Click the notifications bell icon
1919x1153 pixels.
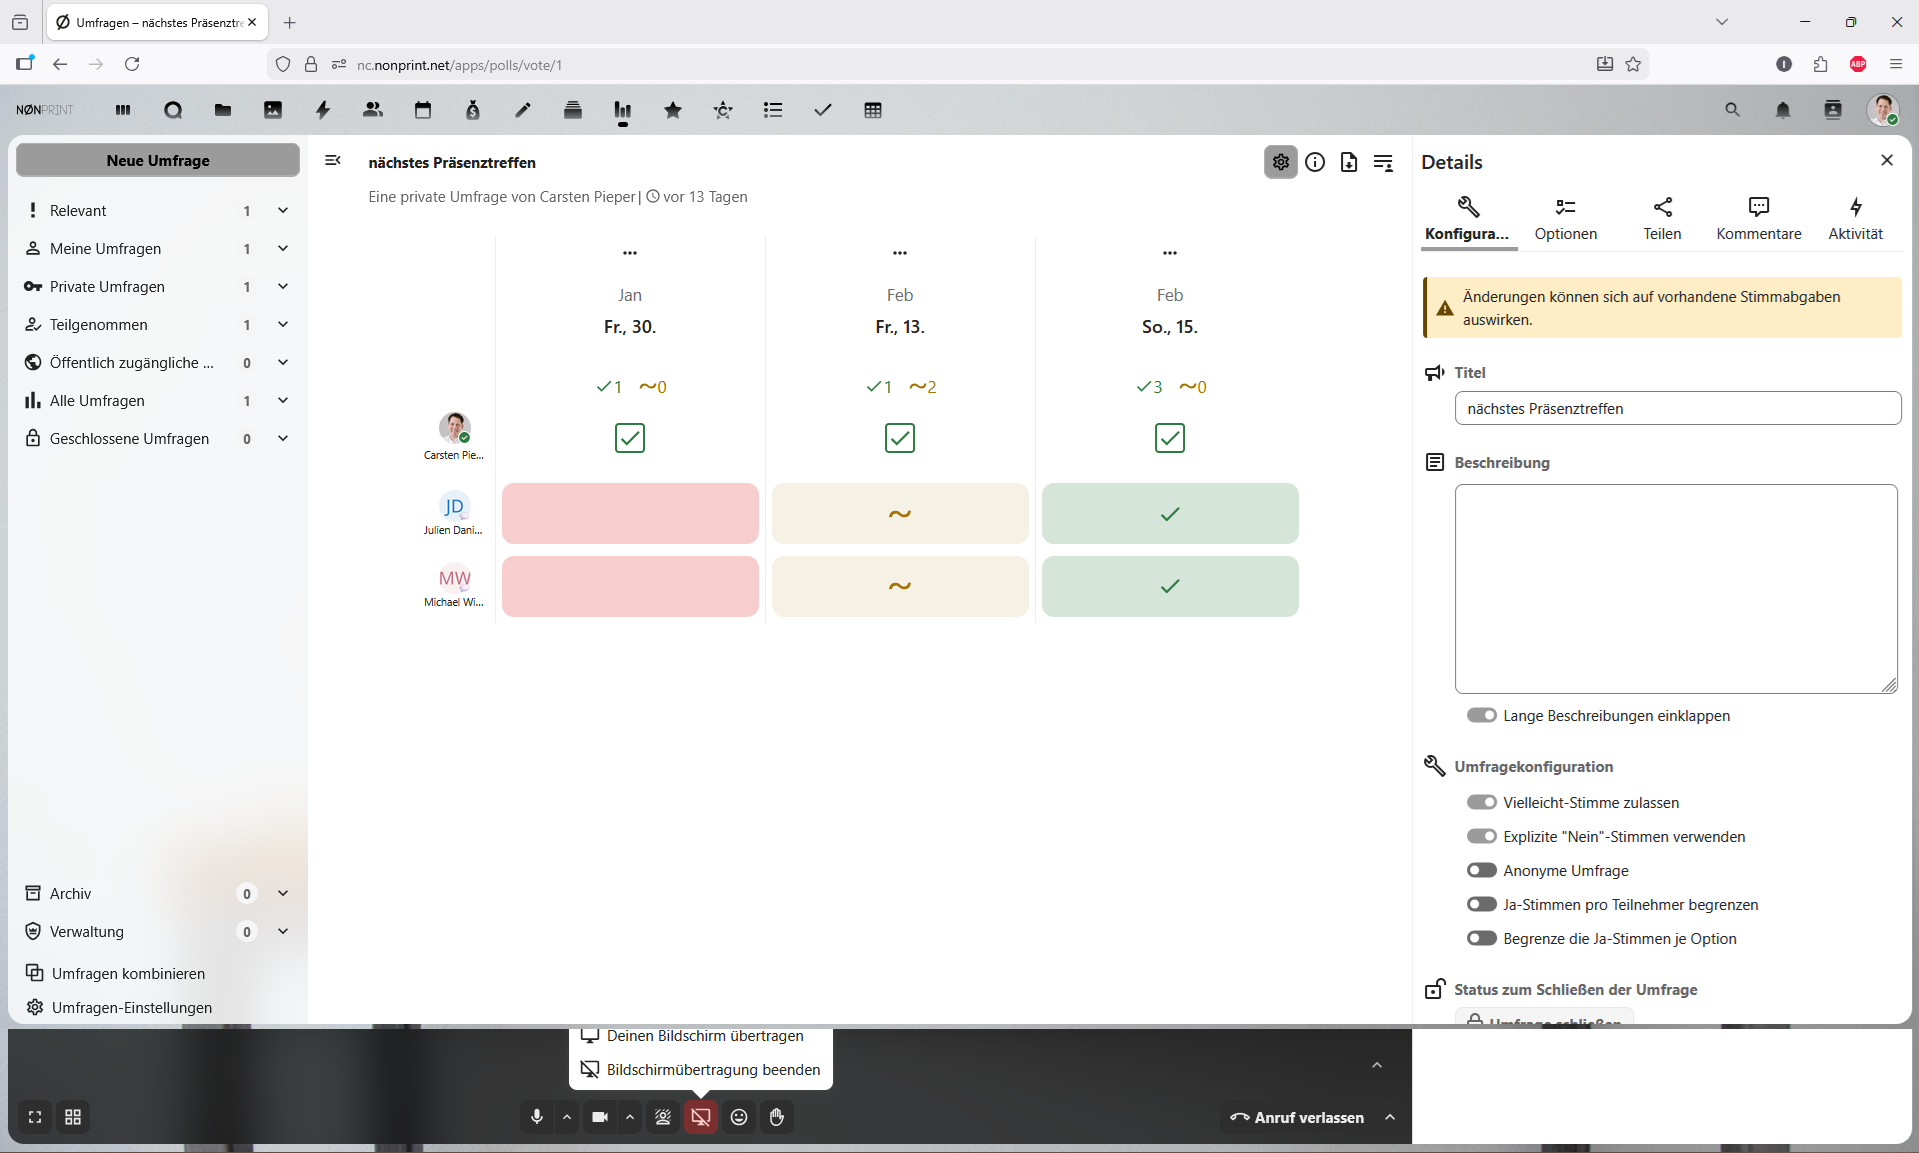(1782, 110)
